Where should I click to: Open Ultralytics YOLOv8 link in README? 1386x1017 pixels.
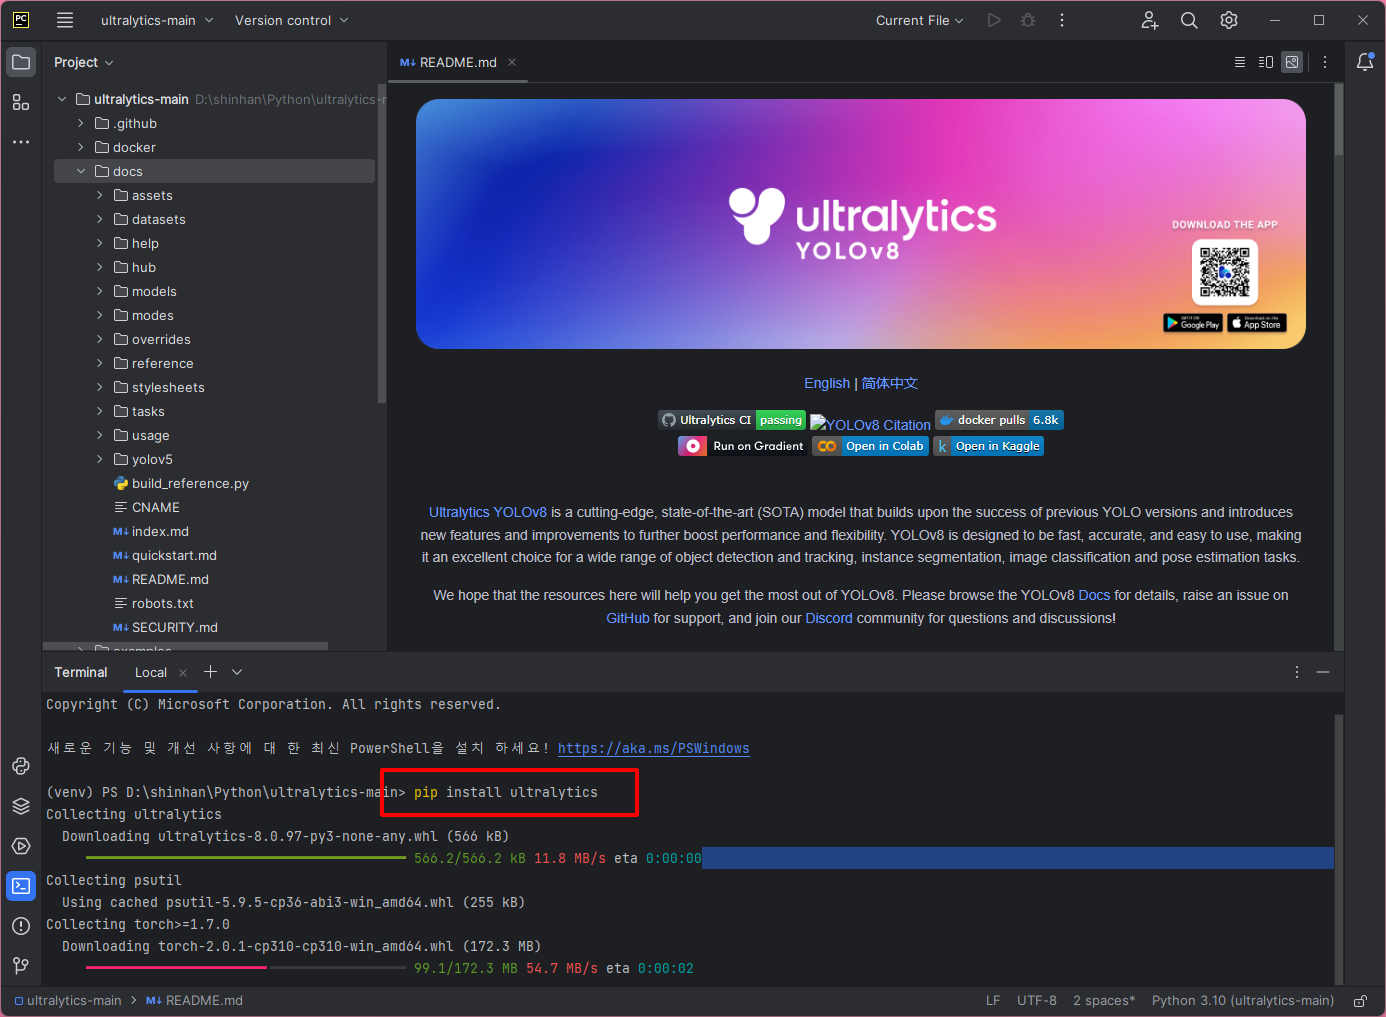tap(488, 512)
